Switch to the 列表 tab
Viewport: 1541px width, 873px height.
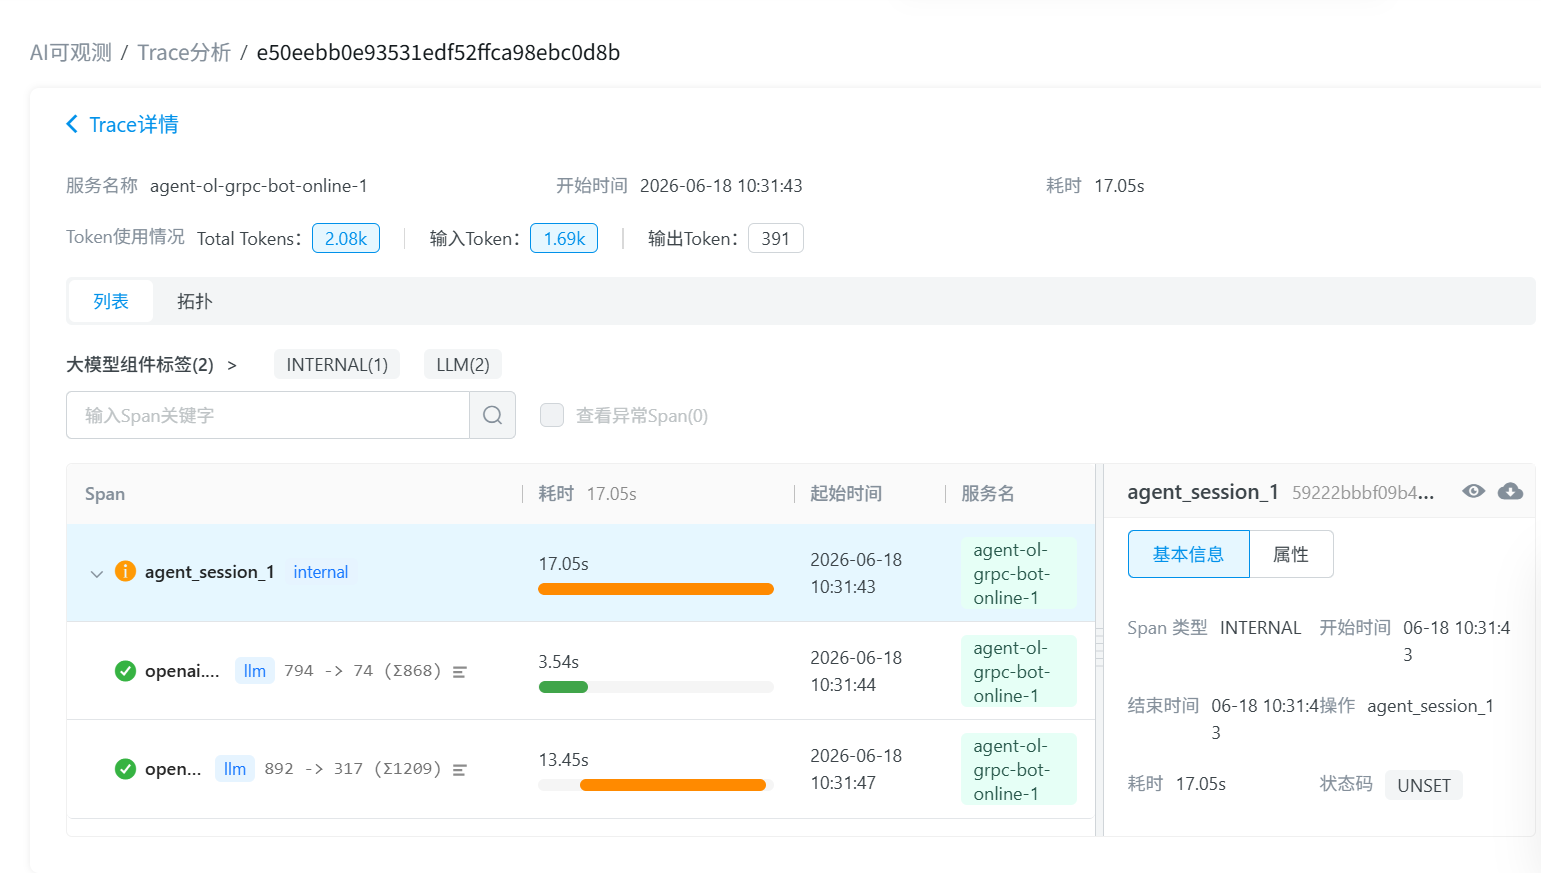[111, 301]
